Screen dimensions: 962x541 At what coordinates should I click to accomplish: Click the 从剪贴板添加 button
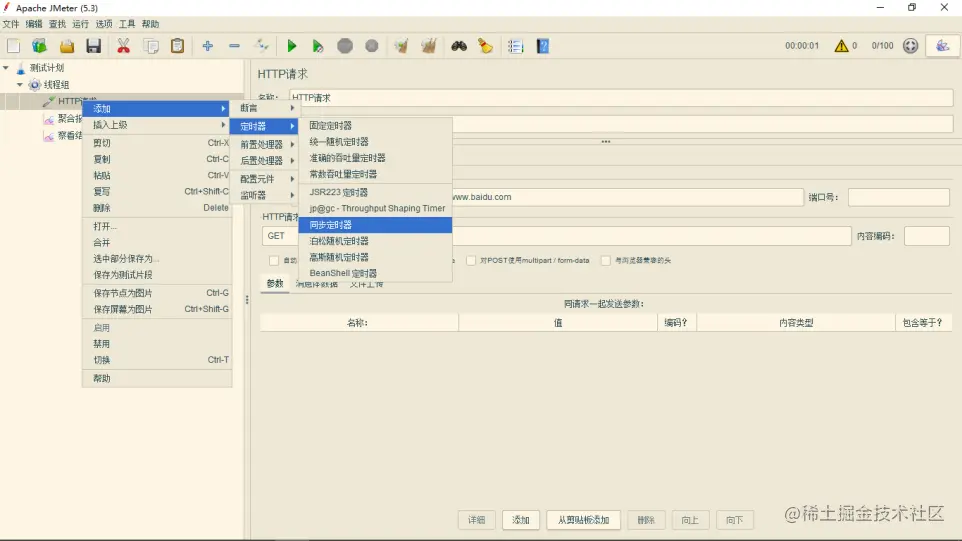[x=583, y=520]
